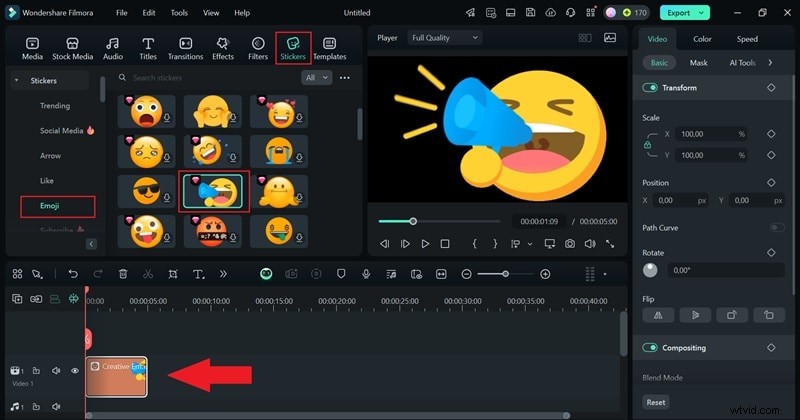Screen dimensions: 800x420
Task: Show more property tabs with right chevron
Action: pyautogui.click(x=770, y=63)
